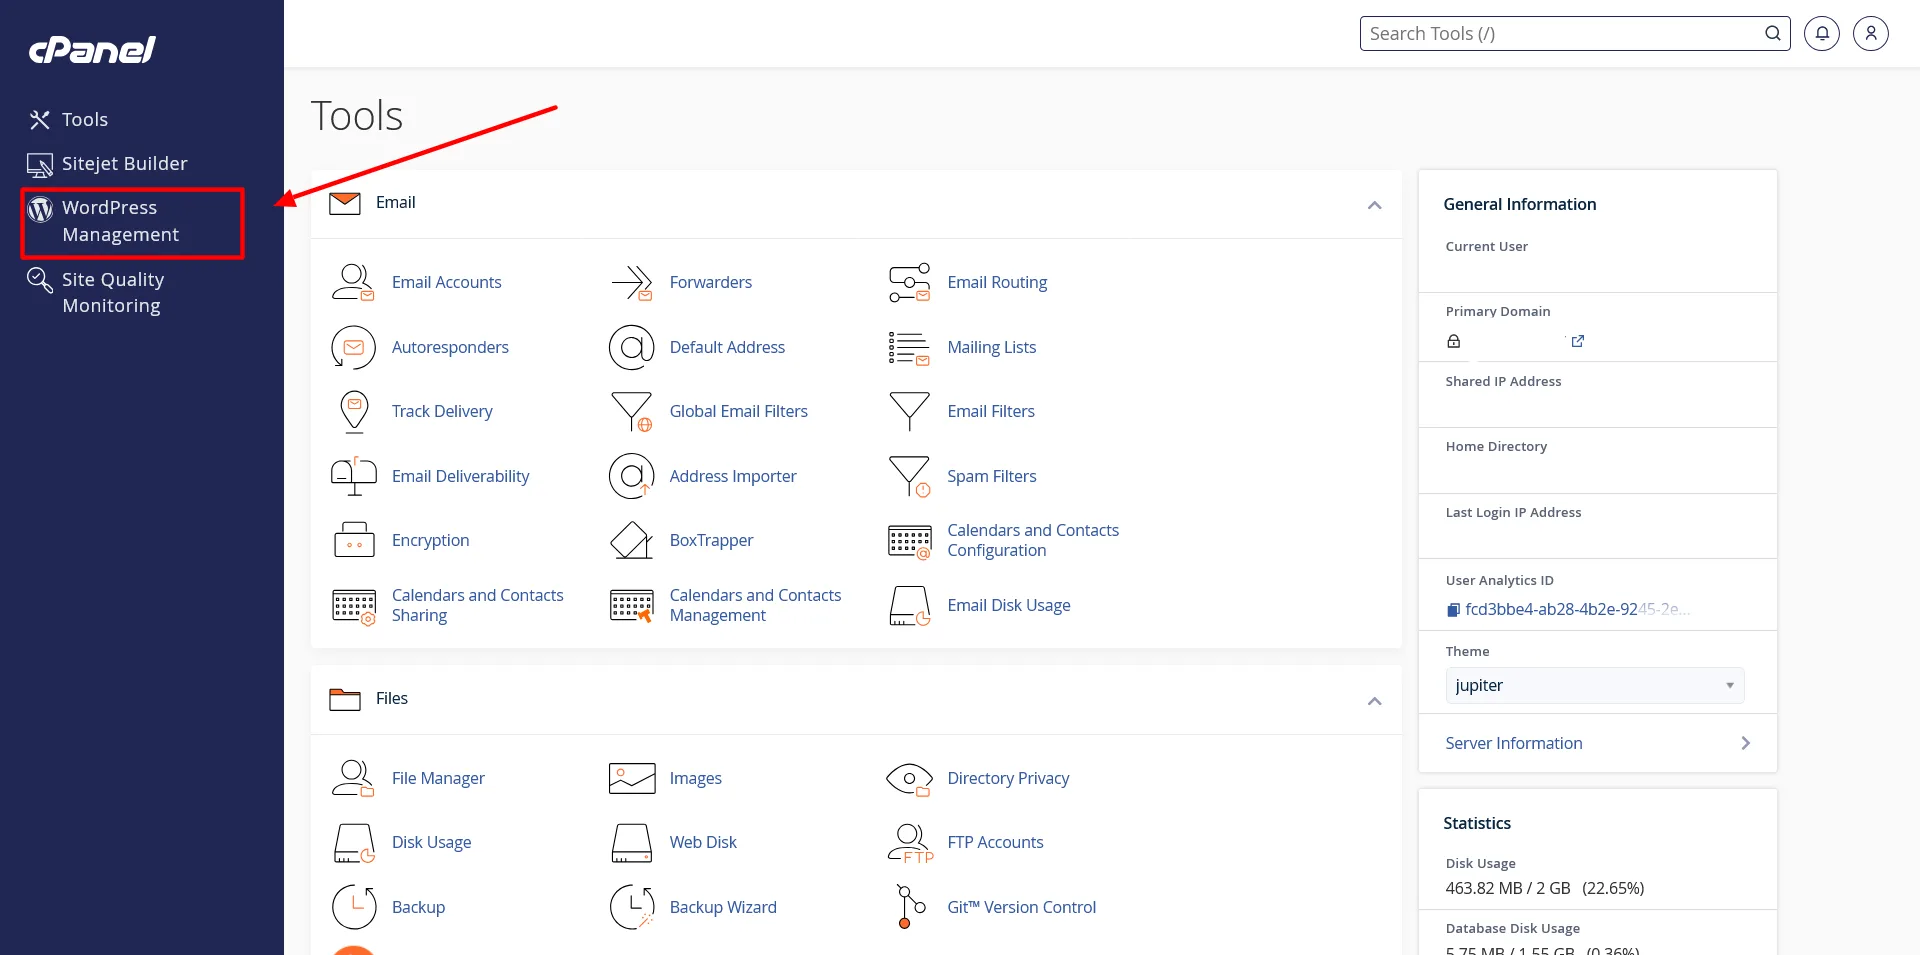Click the notifications bell icon
Image resolution: width=1920 pixels, height=955 pixels.
pos(1821,33)
